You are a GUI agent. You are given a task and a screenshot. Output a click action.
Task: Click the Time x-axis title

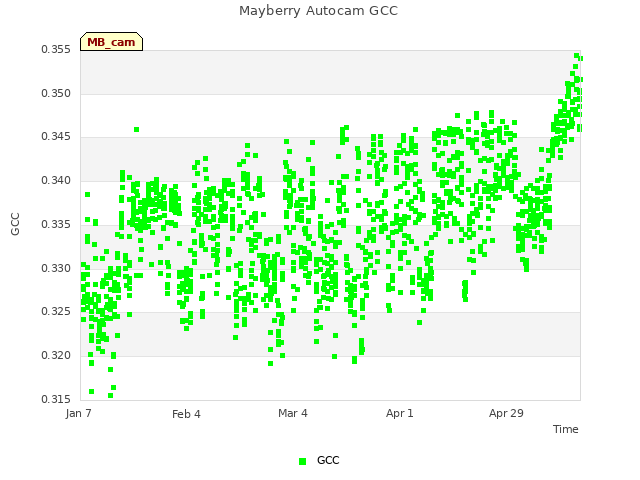tap(566, 429)
